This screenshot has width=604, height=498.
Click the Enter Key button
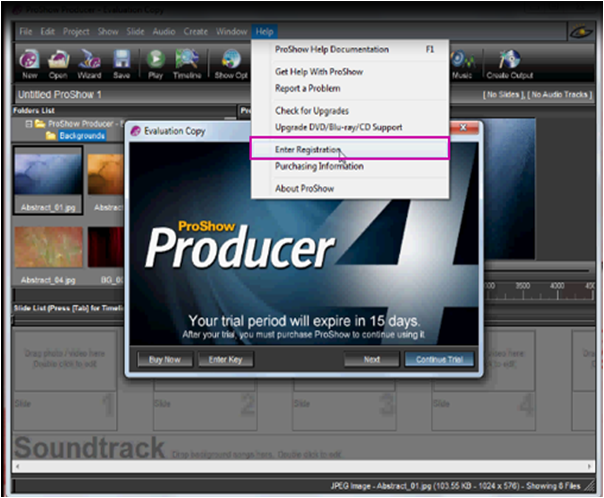click(225, 359)
